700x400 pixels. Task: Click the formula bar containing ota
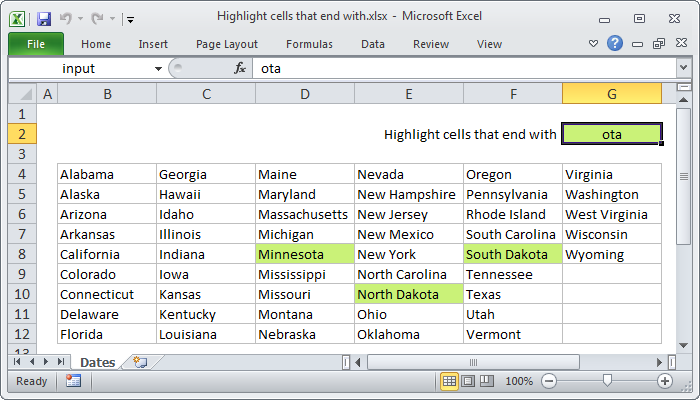pyautogui.click(x=464, y=69)
